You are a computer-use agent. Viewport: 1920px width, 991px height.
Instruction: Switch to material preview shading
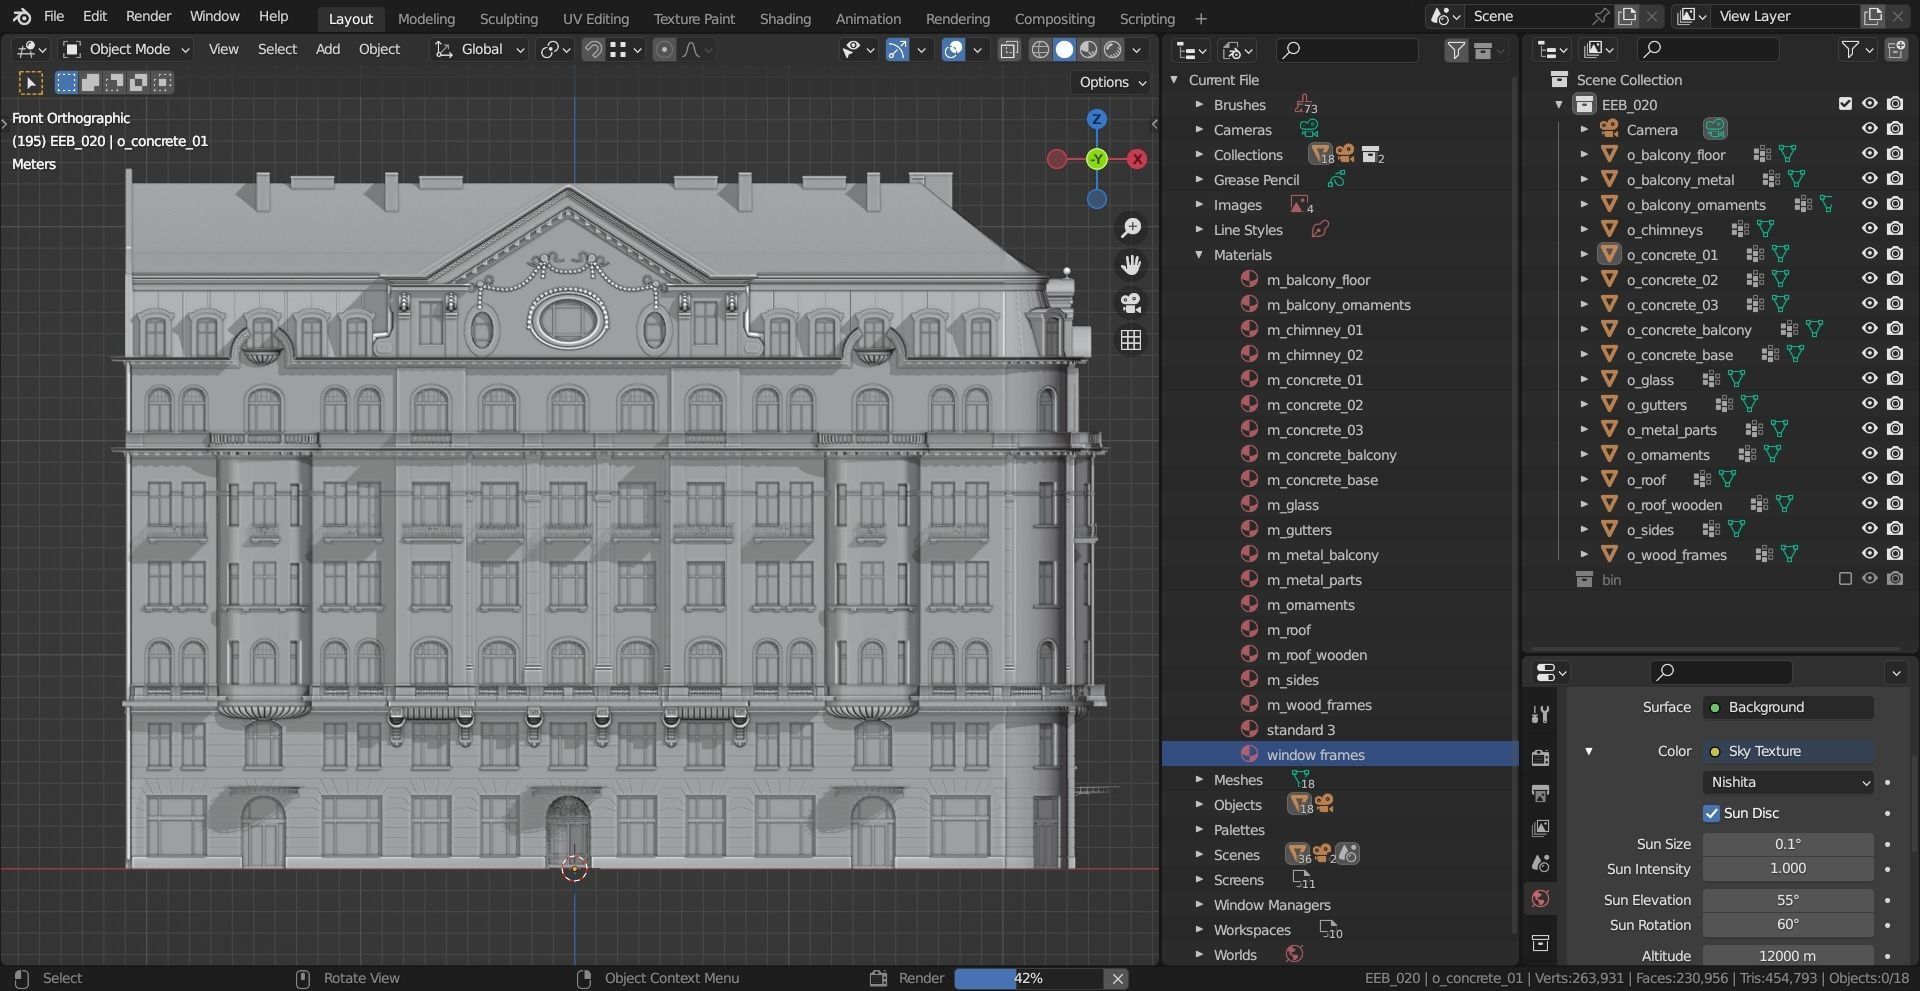[1088, 49]
